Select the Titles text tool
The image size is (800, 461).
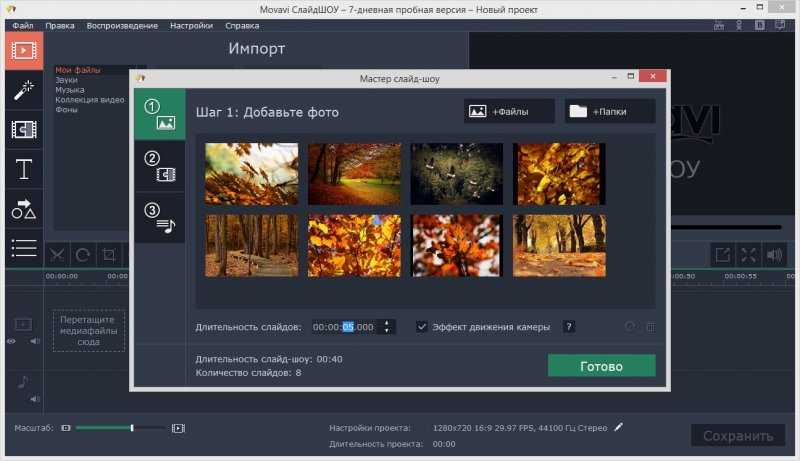(24, 169)
